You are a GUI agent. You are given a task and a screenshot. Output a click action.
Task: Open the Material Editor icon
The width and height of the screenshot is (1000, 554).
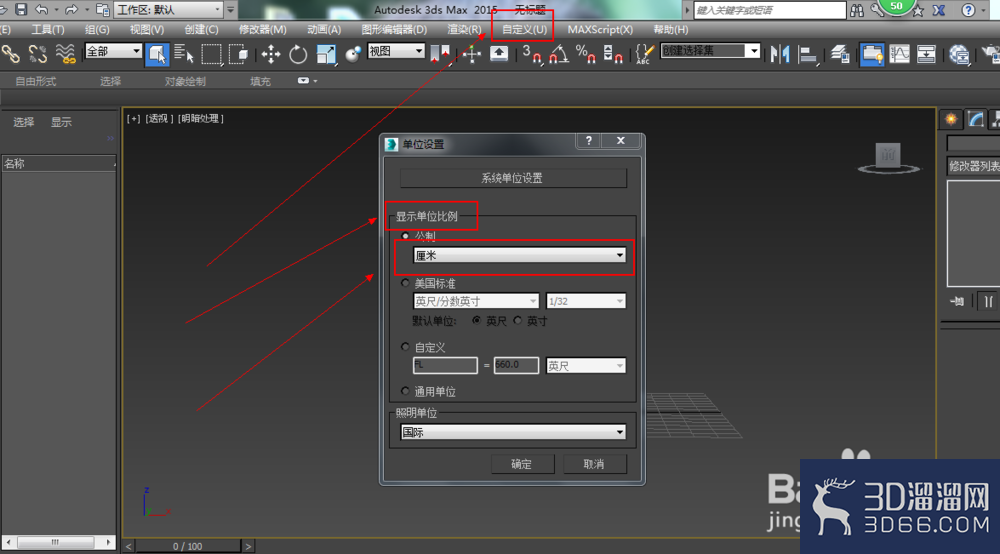click(959, 54)
